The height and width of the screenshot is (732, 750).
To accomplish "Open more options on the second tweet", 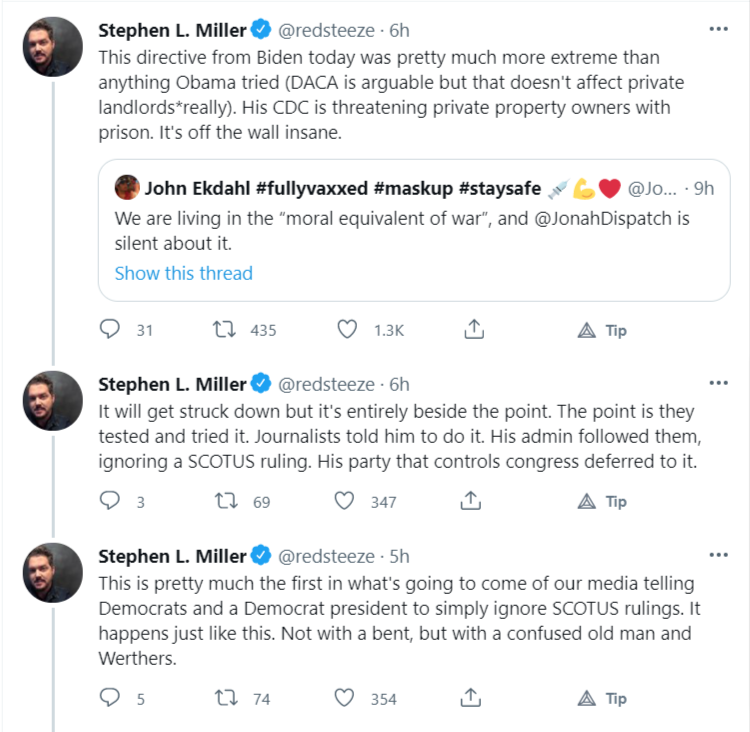I will [718, 383].
